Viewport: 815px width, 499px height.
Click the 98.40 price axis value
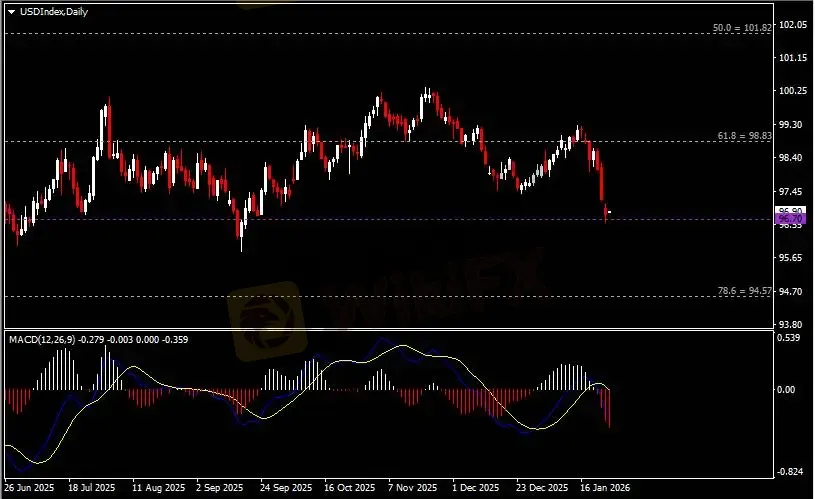[x=791, y=157]
